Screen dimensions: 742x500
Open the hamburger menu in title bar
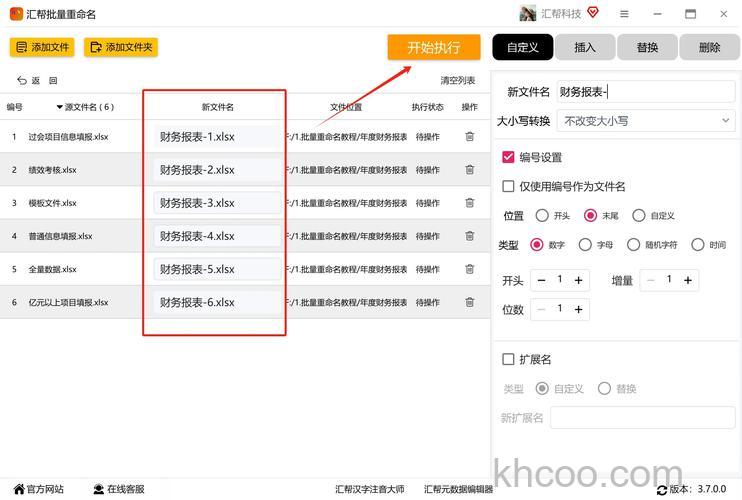tap(625, 14)
